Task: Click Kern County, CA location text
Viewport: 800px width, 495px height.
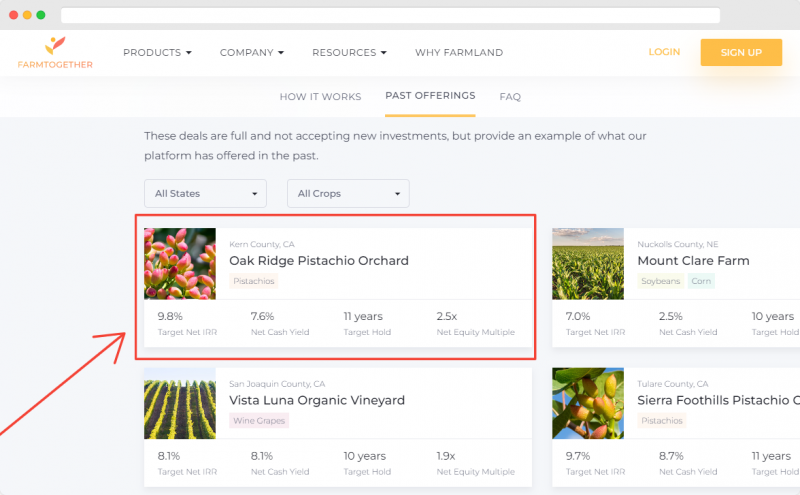Action: click(262, 244)
